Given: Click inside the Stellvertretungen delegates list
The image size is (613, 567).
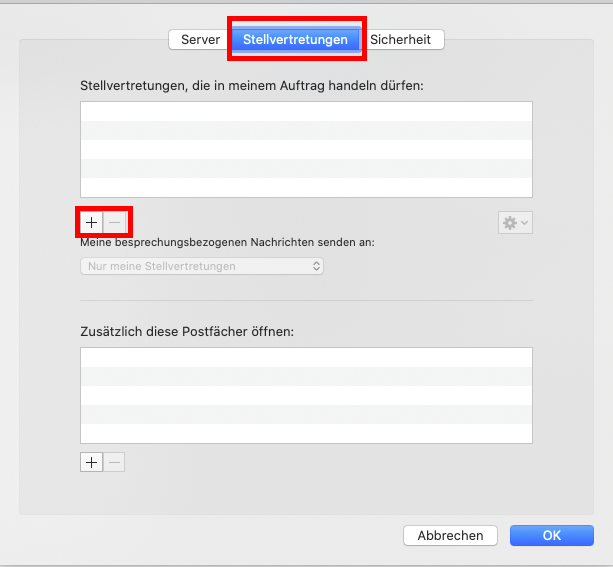Looking at the screenshot, I should (x=306, y=149).
